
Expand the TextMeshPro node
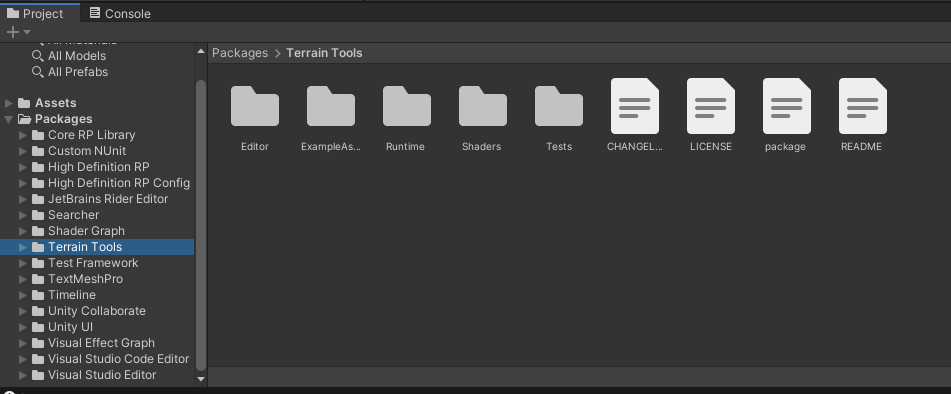22,279
